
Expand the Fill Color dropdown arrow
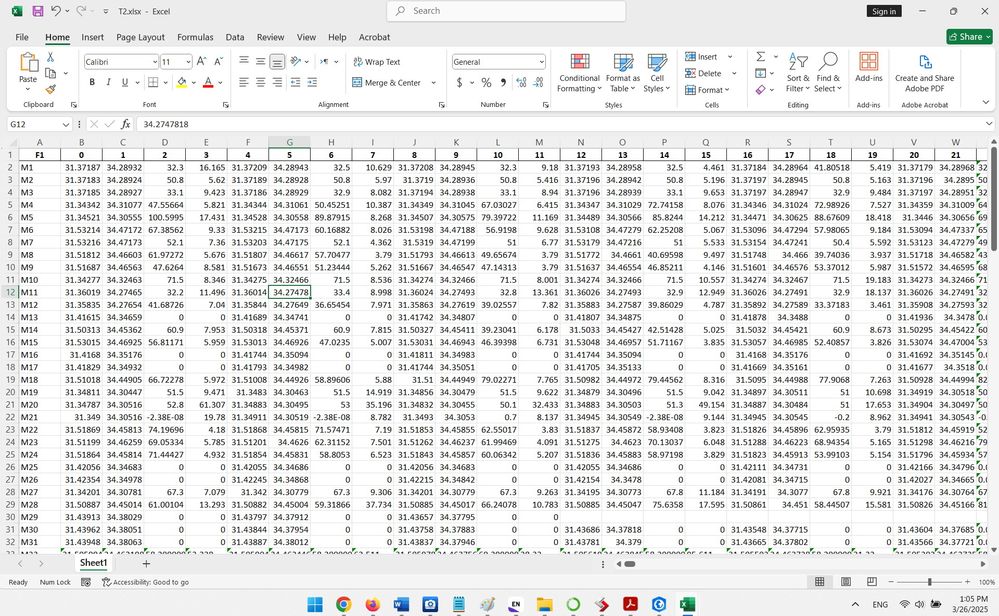coord(194,83)
